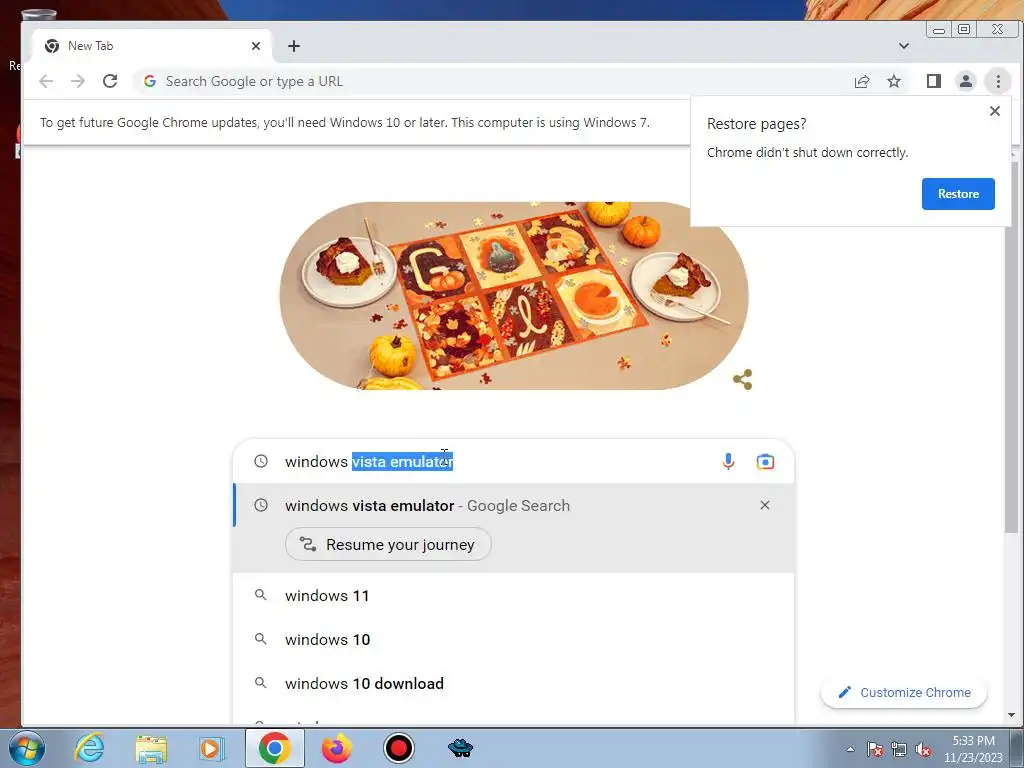This screenshot has height=768, width=1024.
Task: Click network status tray icon
Action: pos(899,749)
